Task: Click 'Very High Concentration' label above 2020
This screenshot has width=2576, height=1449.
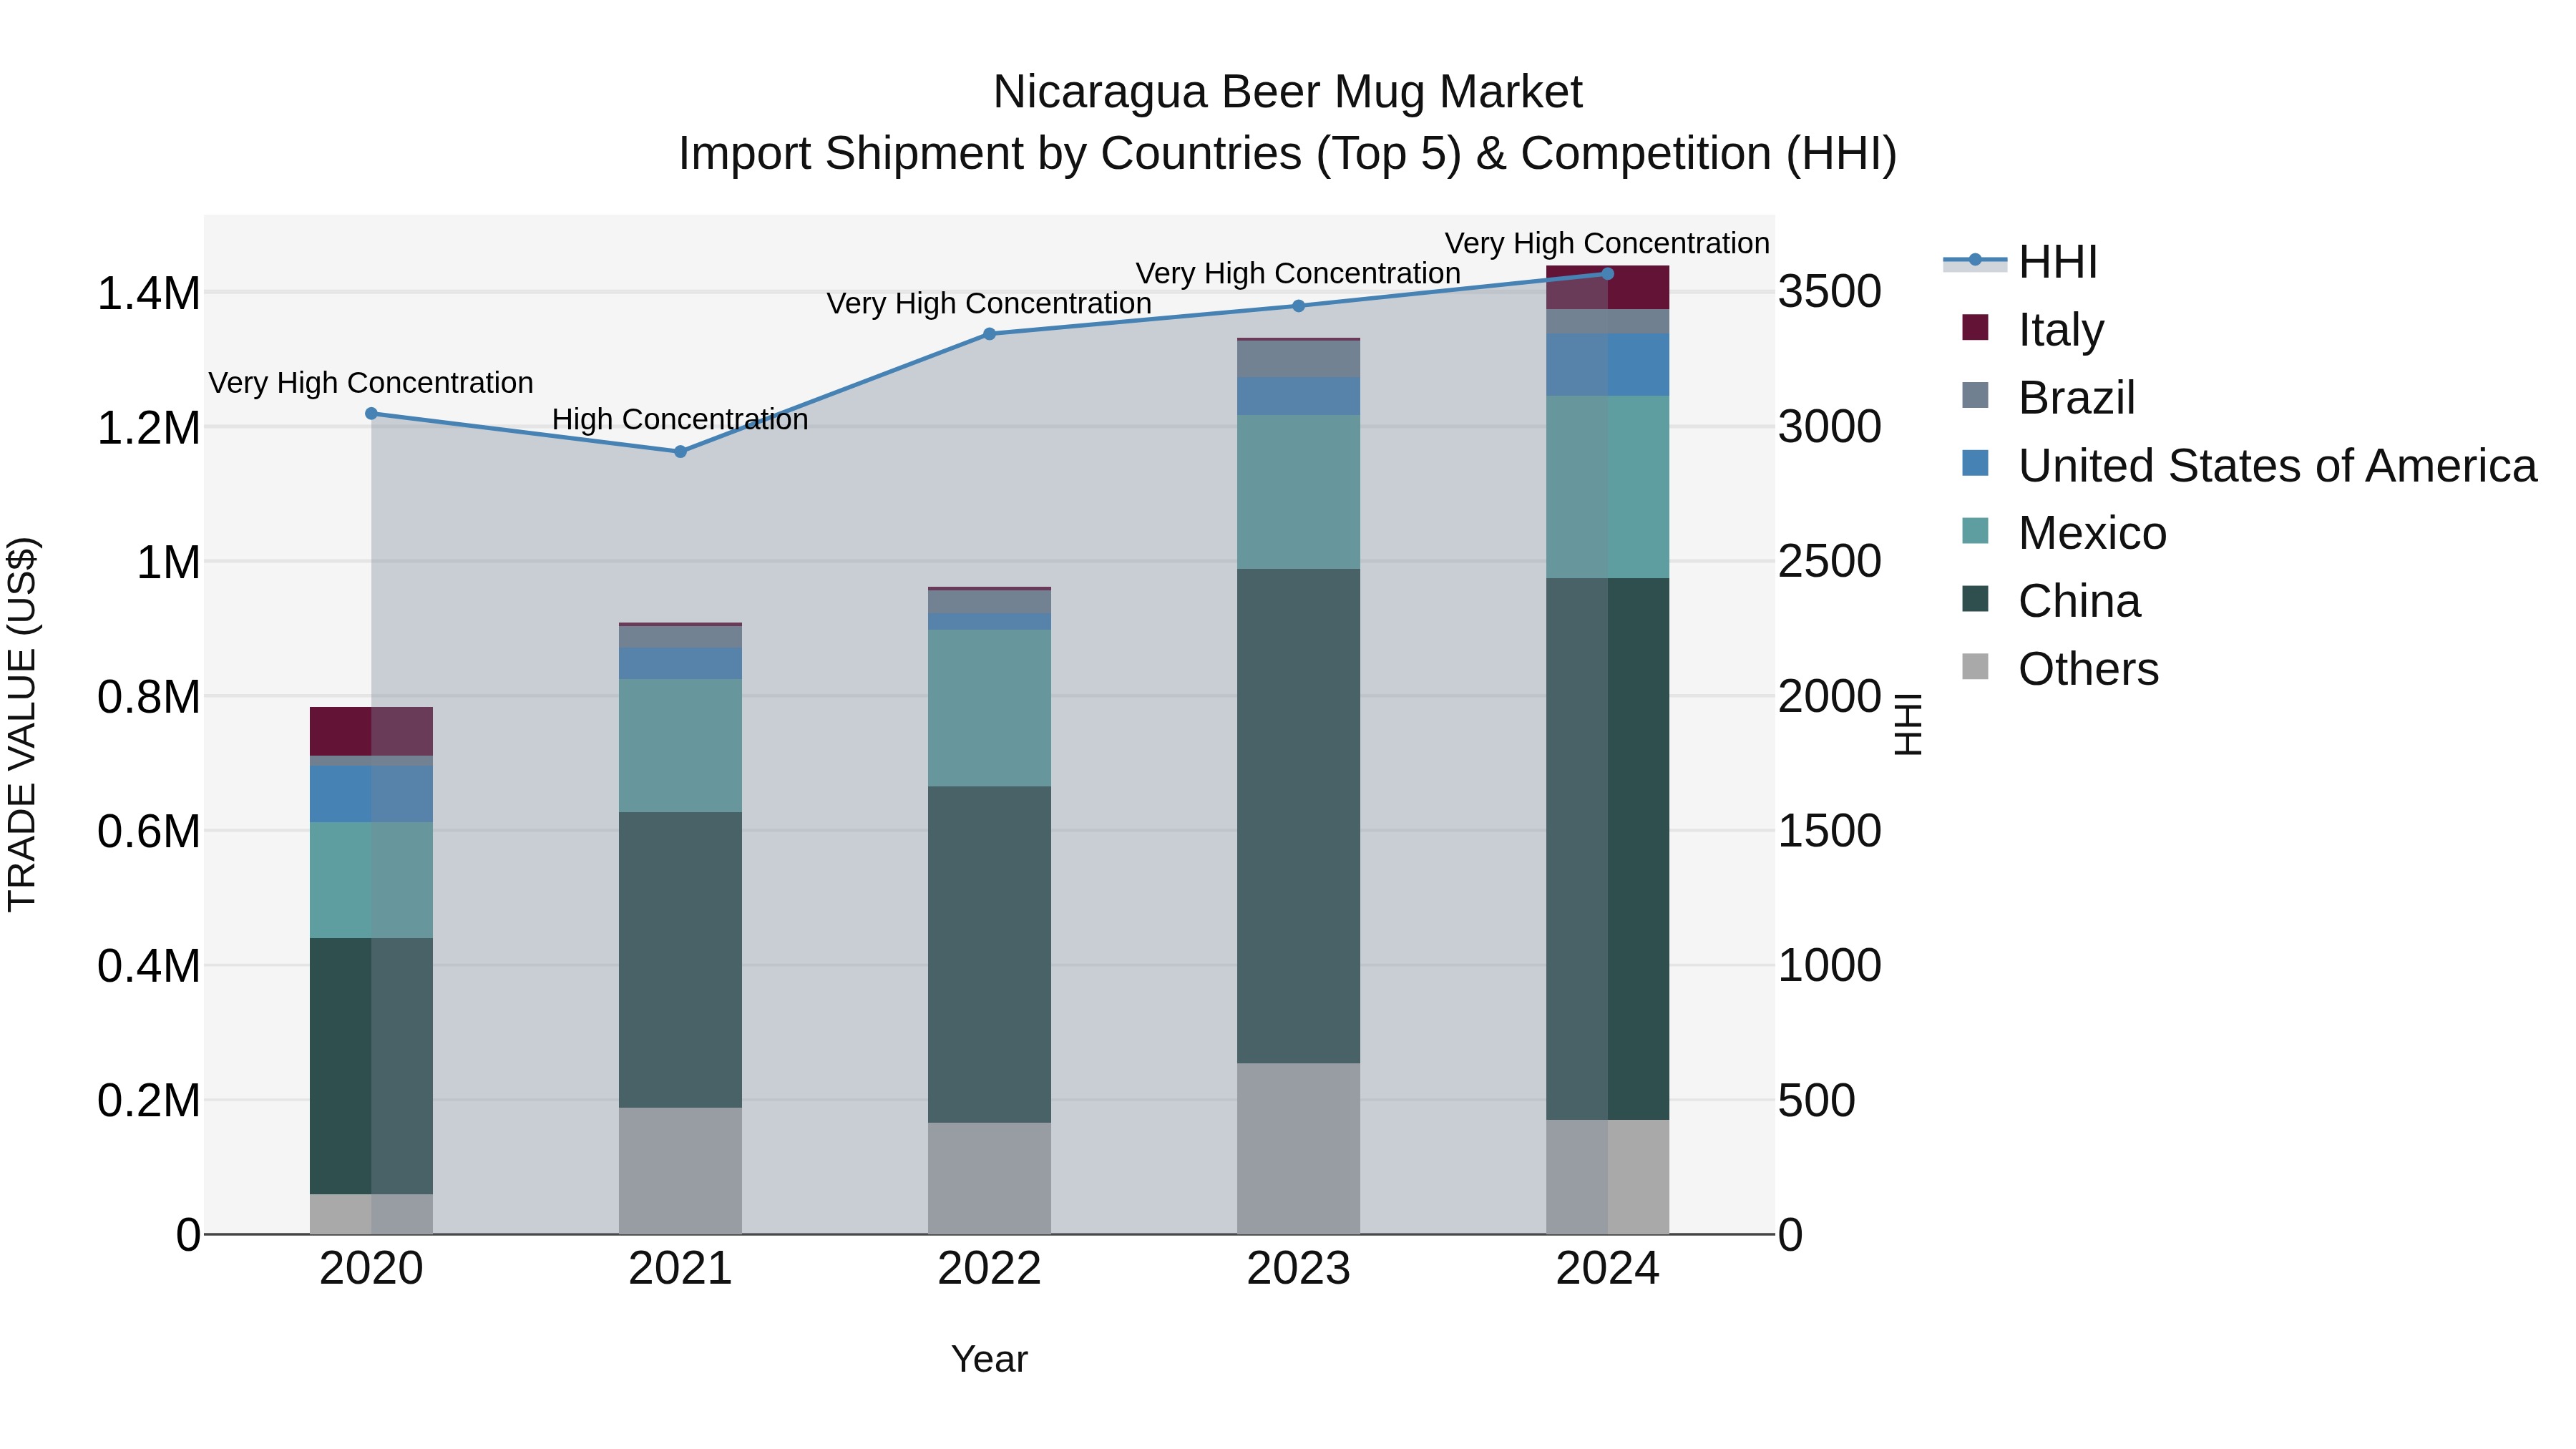Action: click(x=371, y=383)
